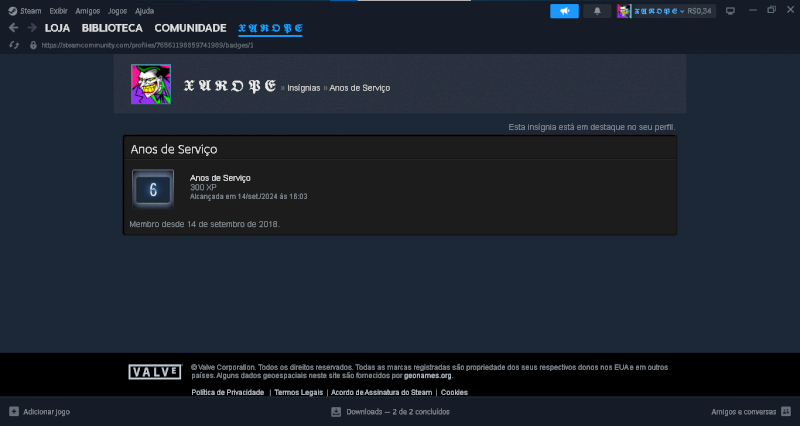Viewport: 800px width, 426px height.
Task: Click the small avatar in title bar
Action: click(624, 11)
